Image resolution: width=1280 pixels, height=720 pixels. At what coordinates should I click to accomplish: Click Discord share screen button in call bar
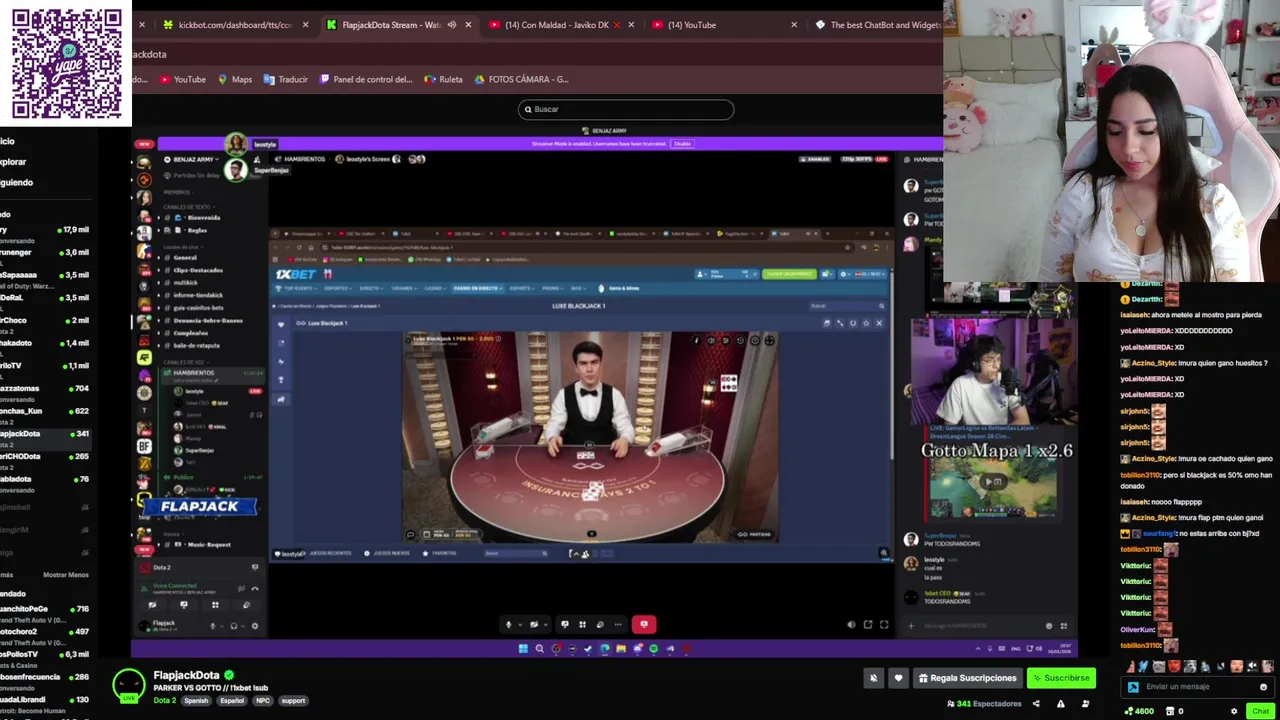(565, 624)
